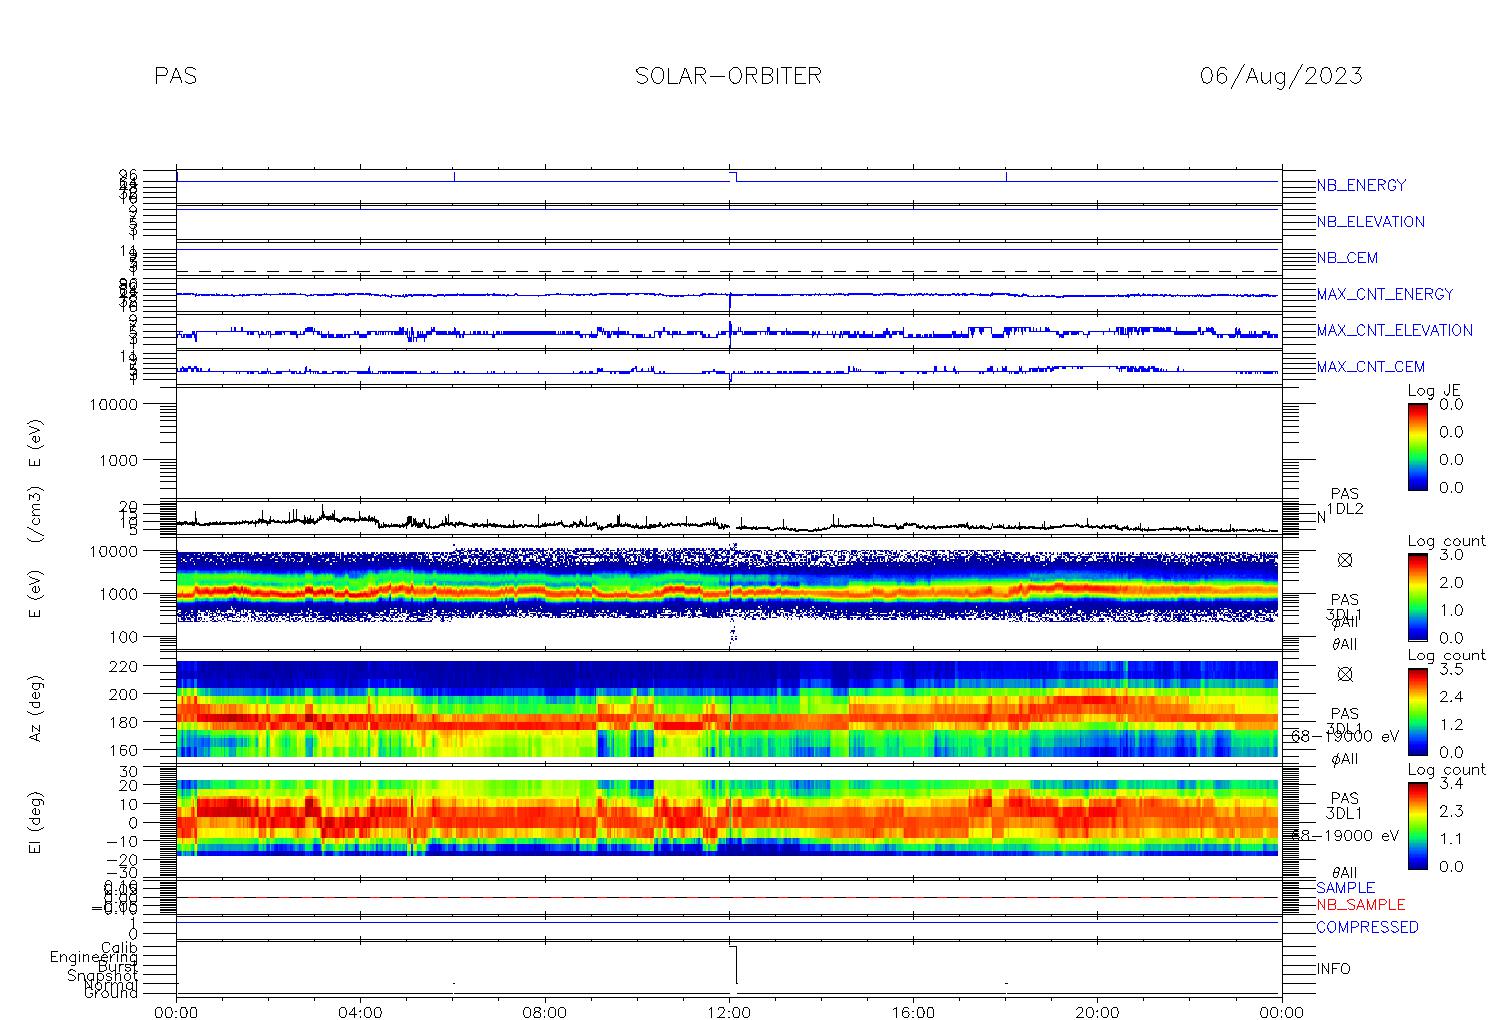
Task: Click the circled-cross symbol beside the azimuth spectrogram
Action: tap(1345, 674)
